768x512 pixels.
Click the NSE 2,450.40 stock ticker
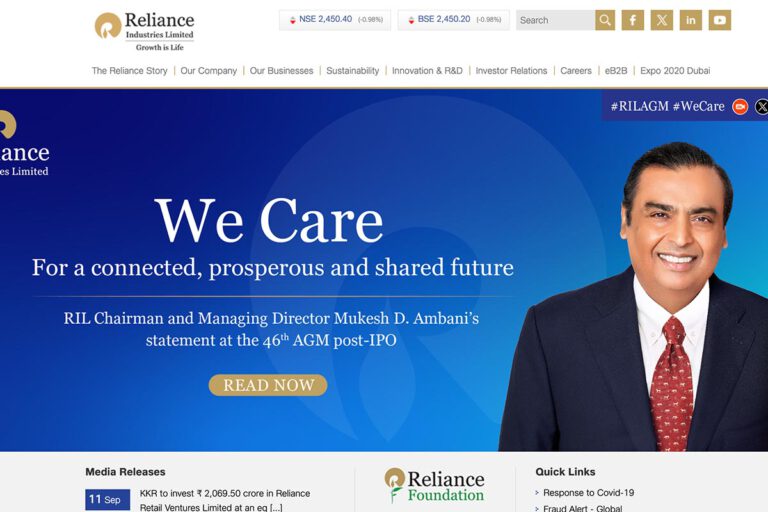point(335,20)
